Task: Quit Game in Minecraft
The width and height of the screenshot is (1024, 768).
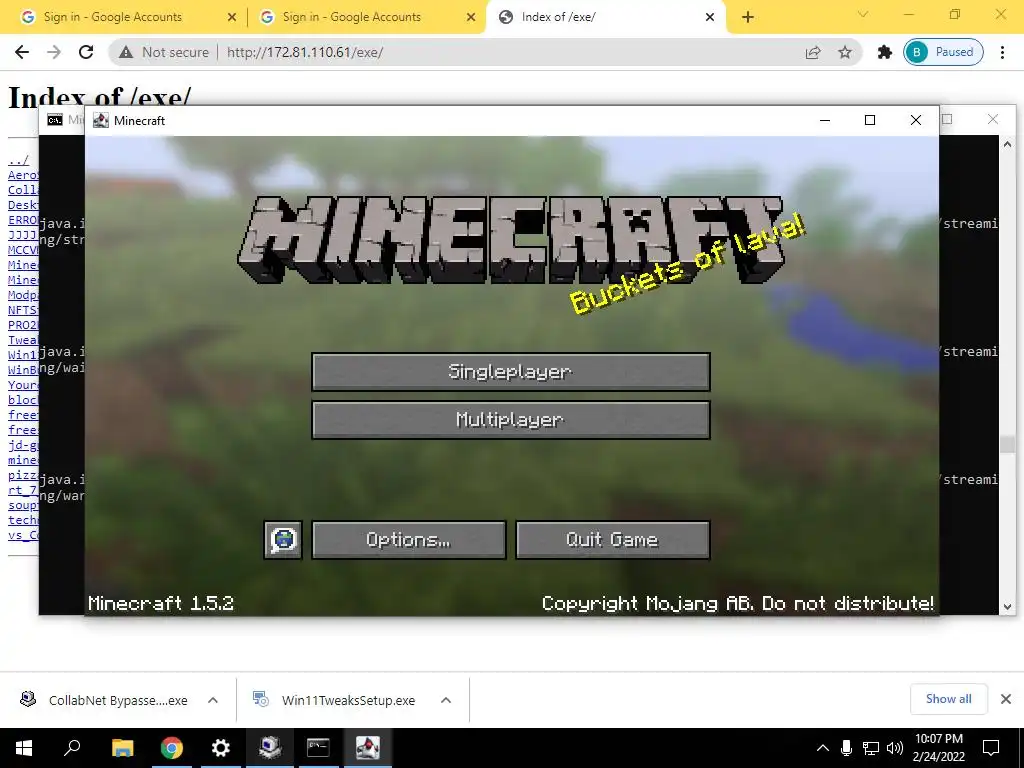Action: tap(613, 540)
